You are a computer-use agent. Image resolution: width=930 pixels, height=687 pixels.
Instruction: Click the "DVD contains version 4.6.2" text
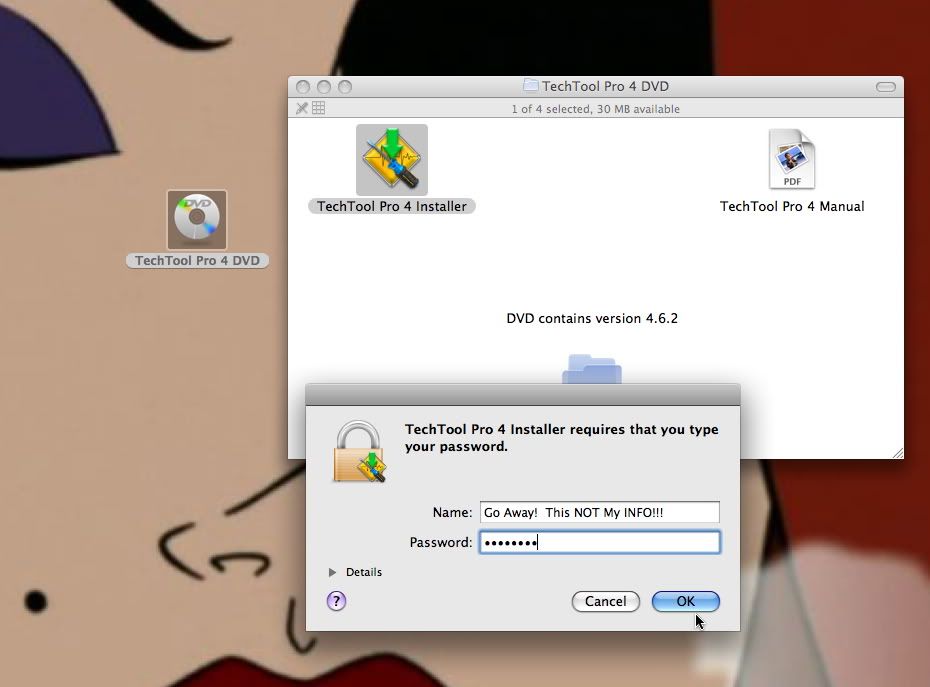pyautogui.click(x=592, y=318)
